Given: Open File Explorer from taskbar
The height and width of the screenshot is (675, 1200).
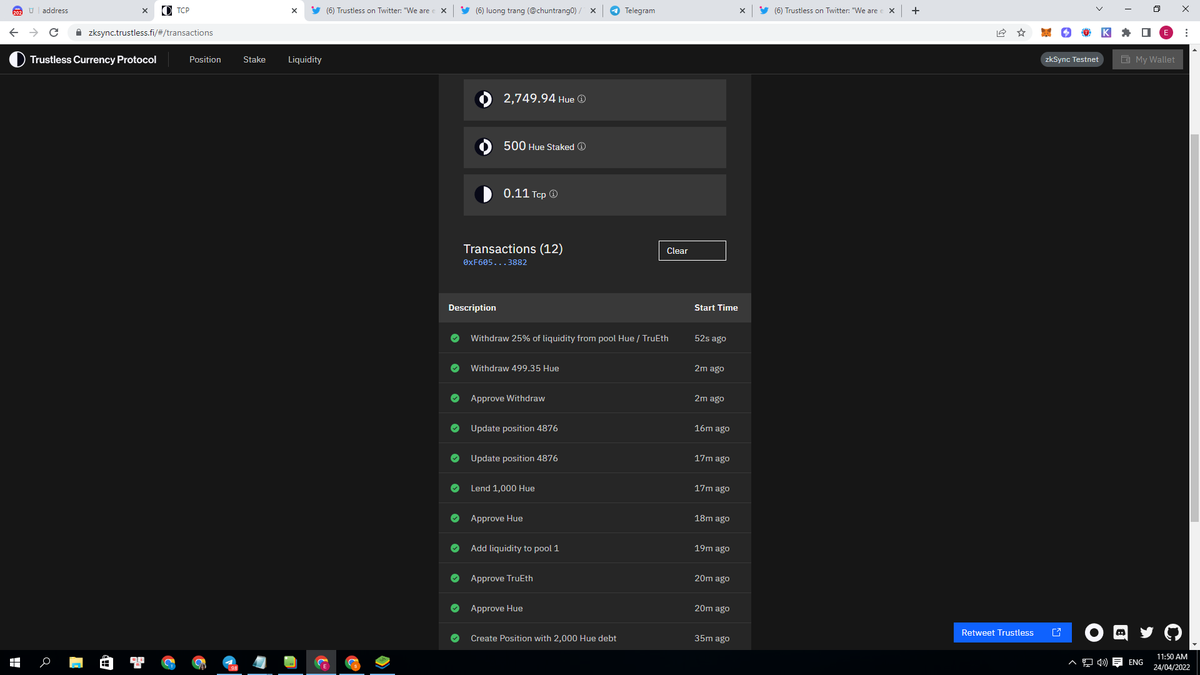Looking at the screenshot, I should [x=77, y=662].
